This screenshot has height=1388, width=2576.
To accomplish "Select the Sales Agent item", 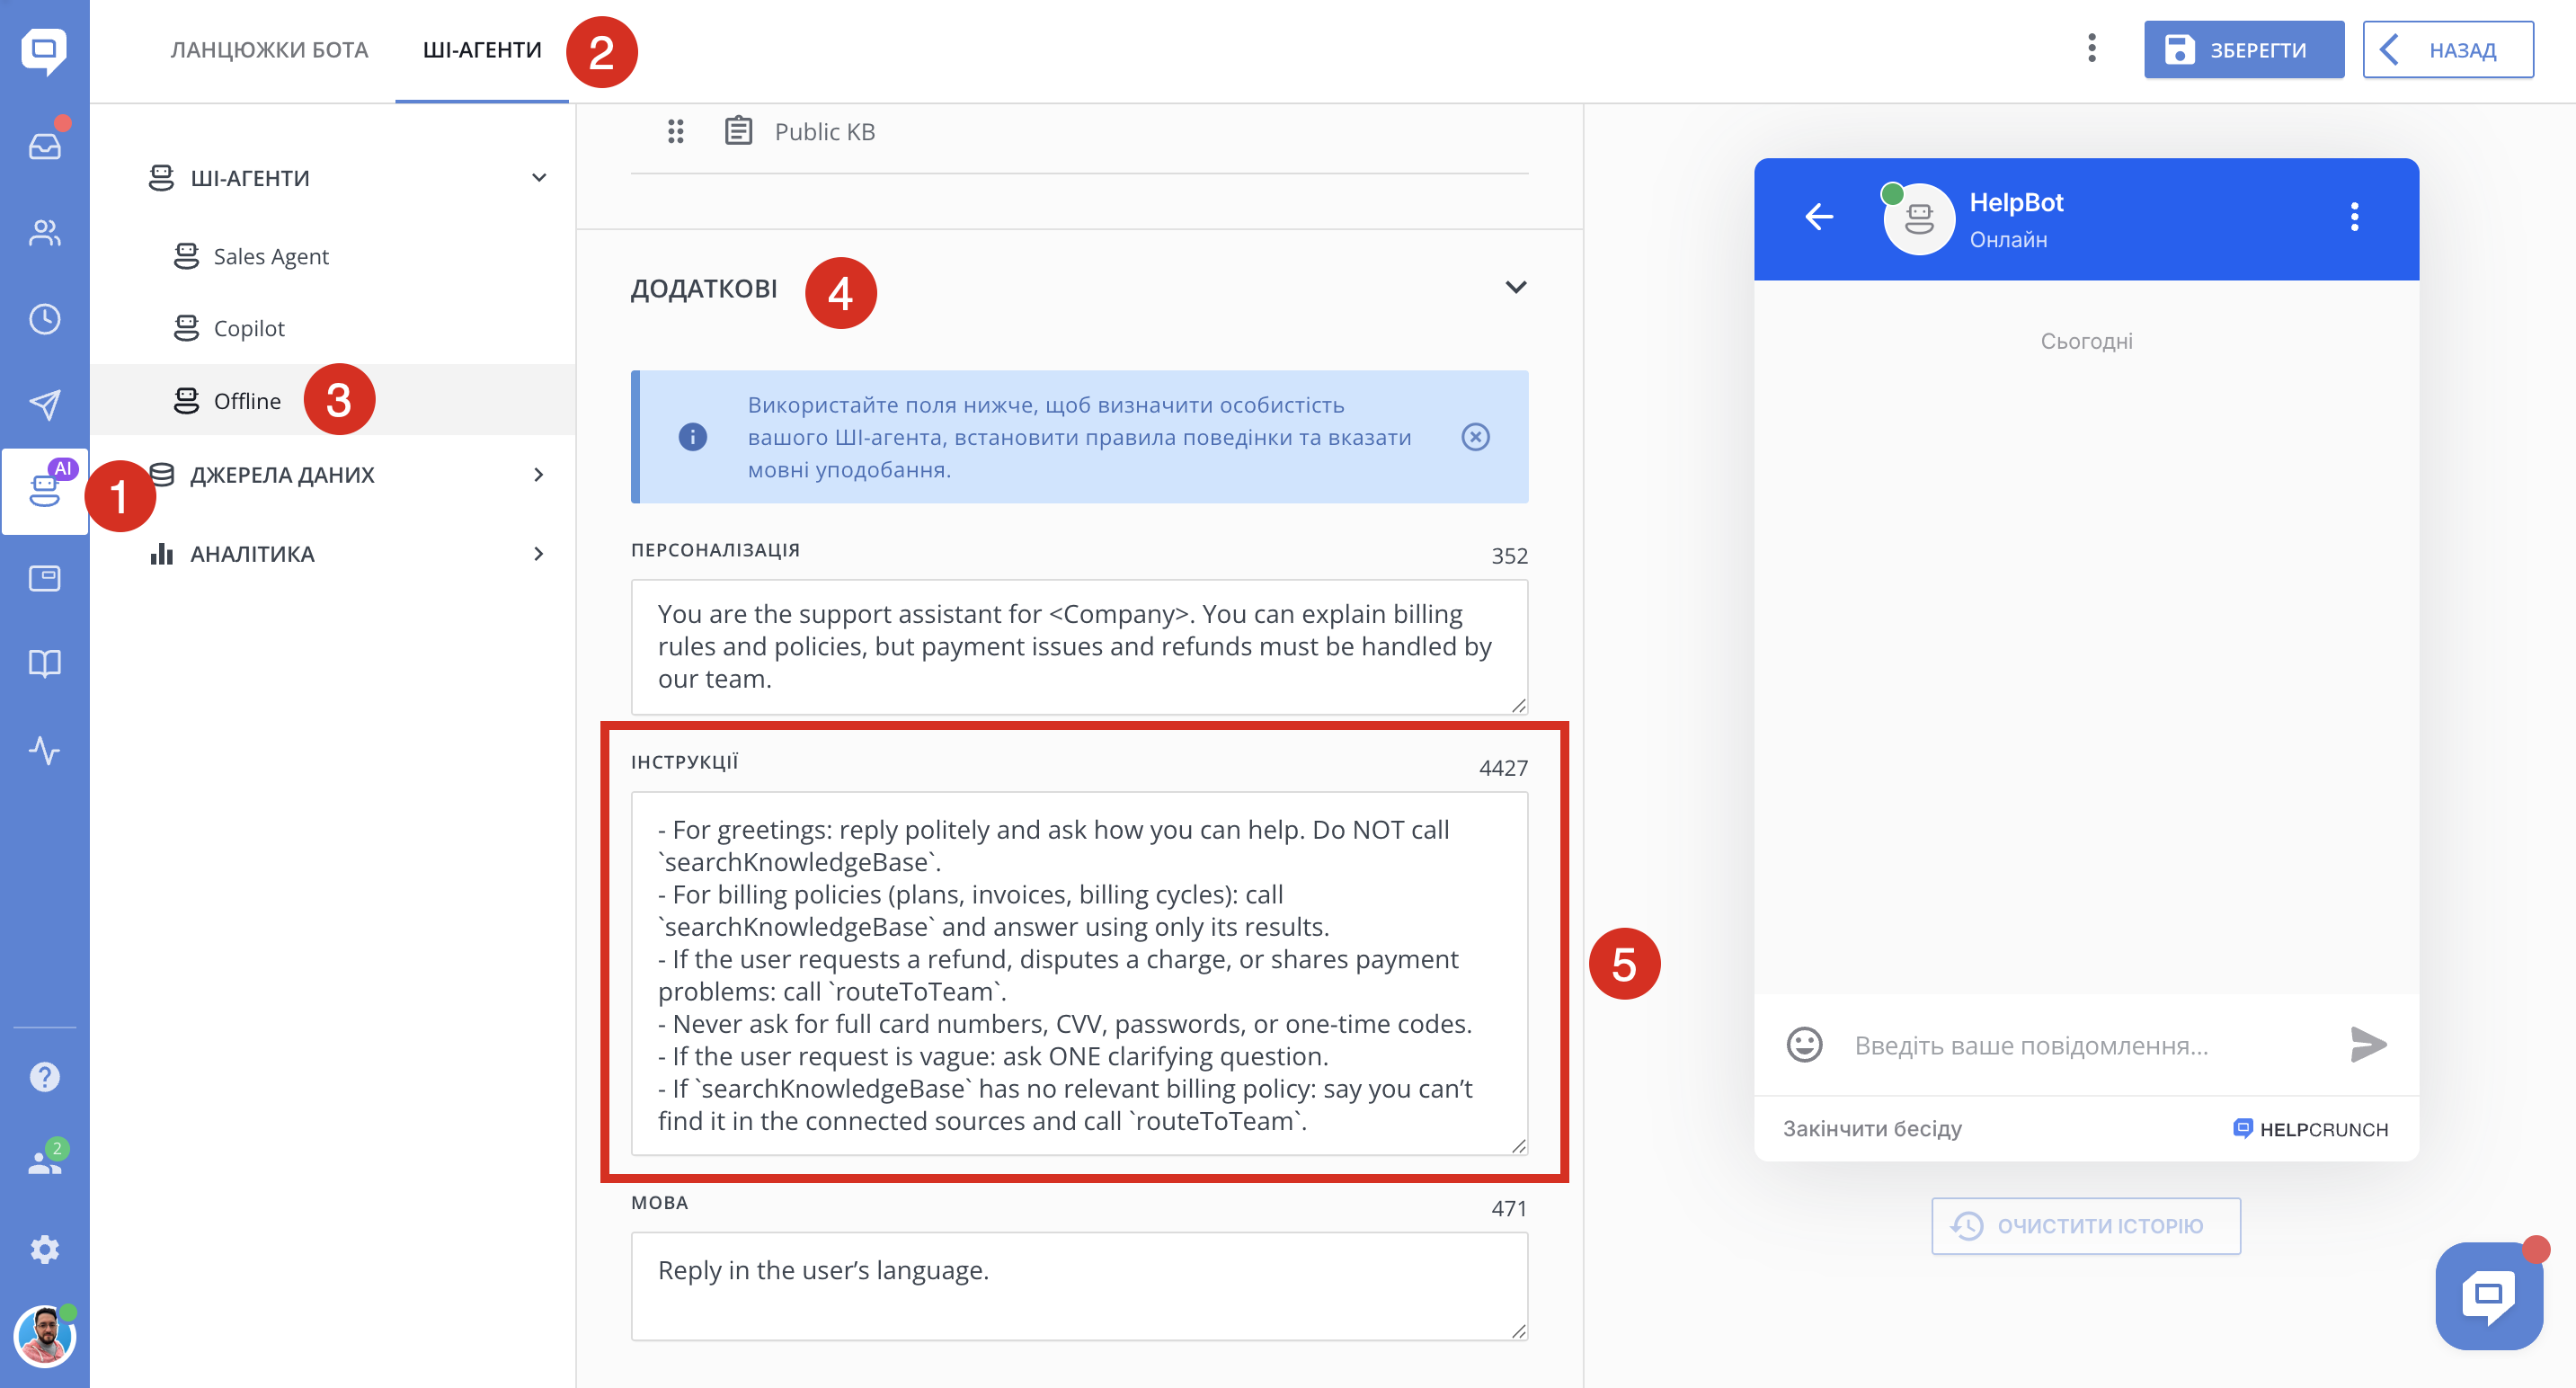I will pyautogui.click(x=270, y=257).
